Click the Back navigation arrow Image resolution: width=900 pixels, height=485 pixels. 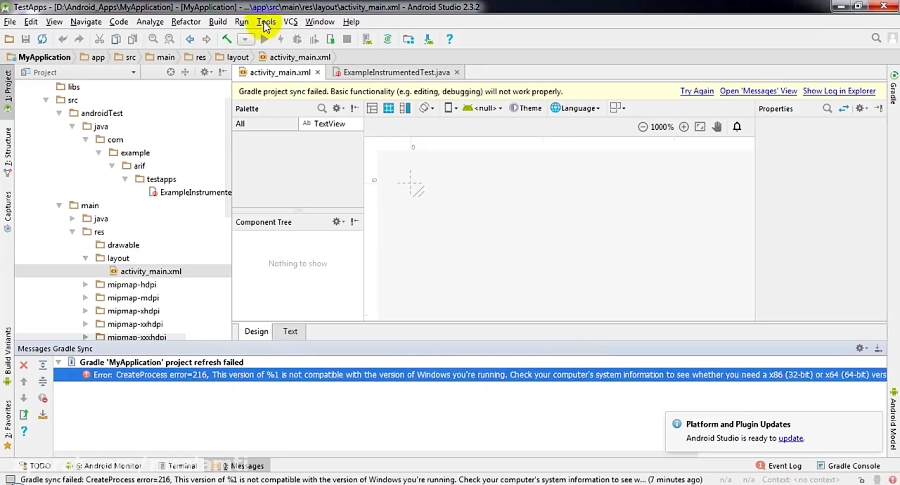tap(190, 39)
